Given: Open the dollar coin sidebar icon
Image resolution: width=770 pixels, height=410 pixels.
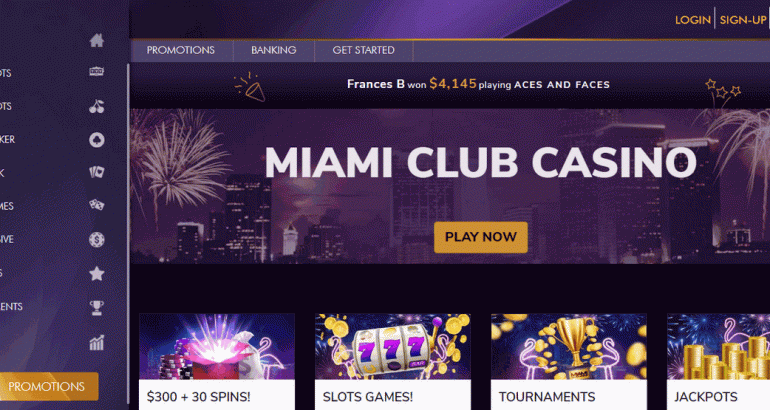Looking at the screenshot, I should (x=97, y=239).
